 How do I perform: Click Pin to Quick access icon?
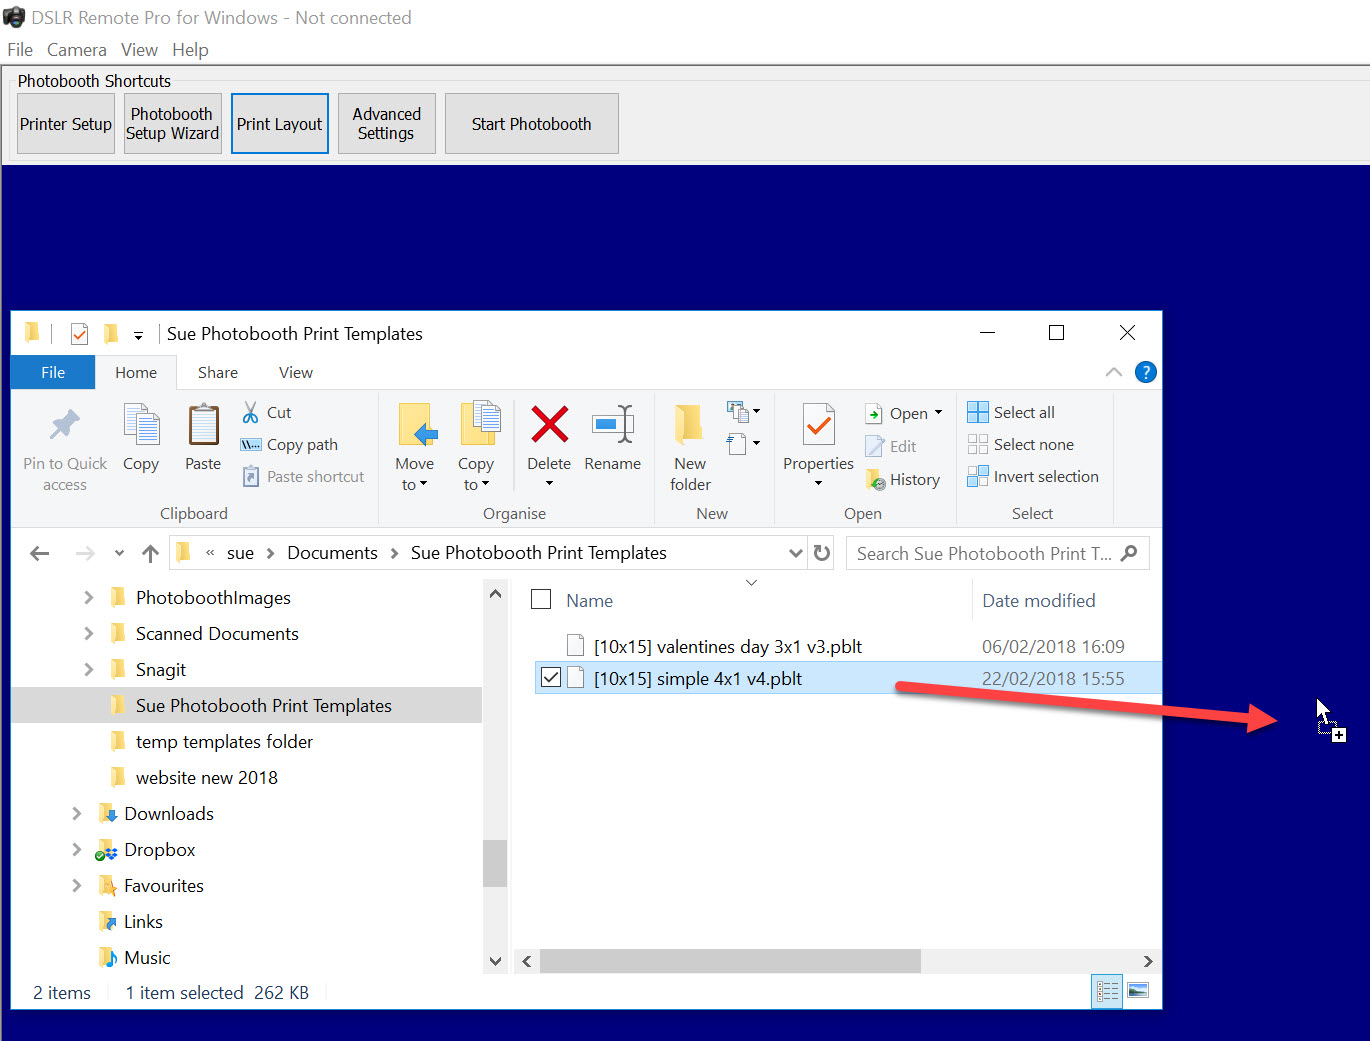click(65, 425)
